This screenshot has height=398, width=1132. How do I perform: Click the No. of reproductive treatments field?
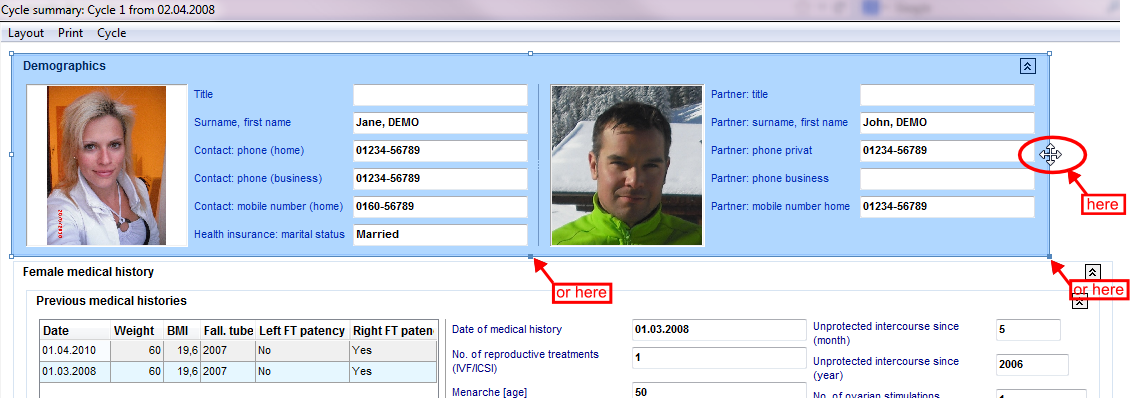coord(718,358)
